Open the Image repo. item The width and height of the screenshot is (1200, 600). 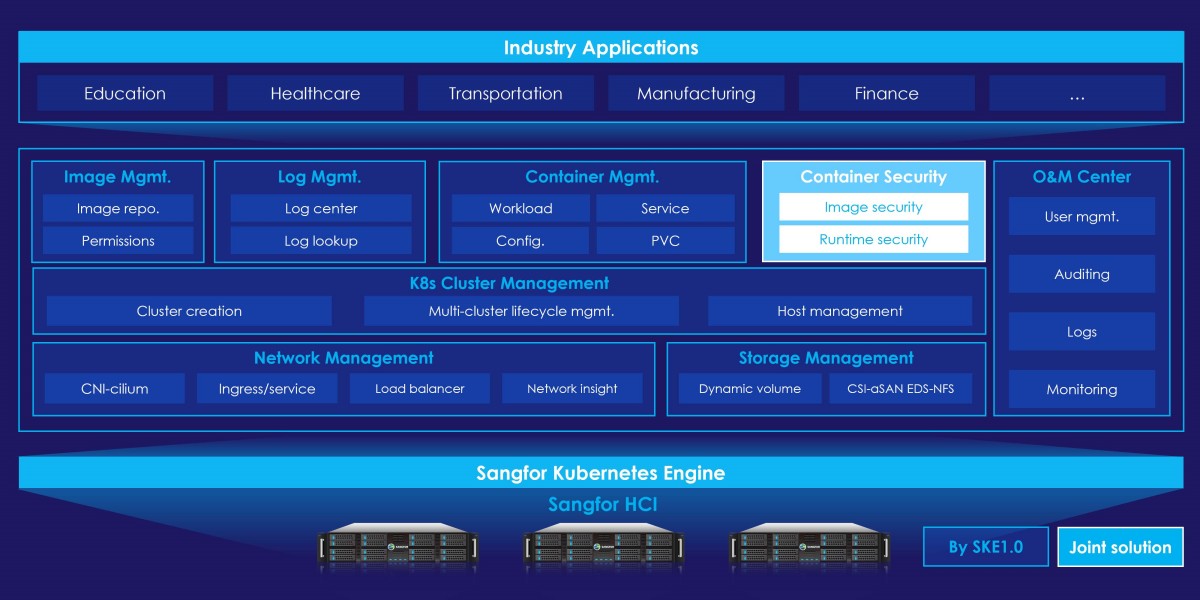118,208
